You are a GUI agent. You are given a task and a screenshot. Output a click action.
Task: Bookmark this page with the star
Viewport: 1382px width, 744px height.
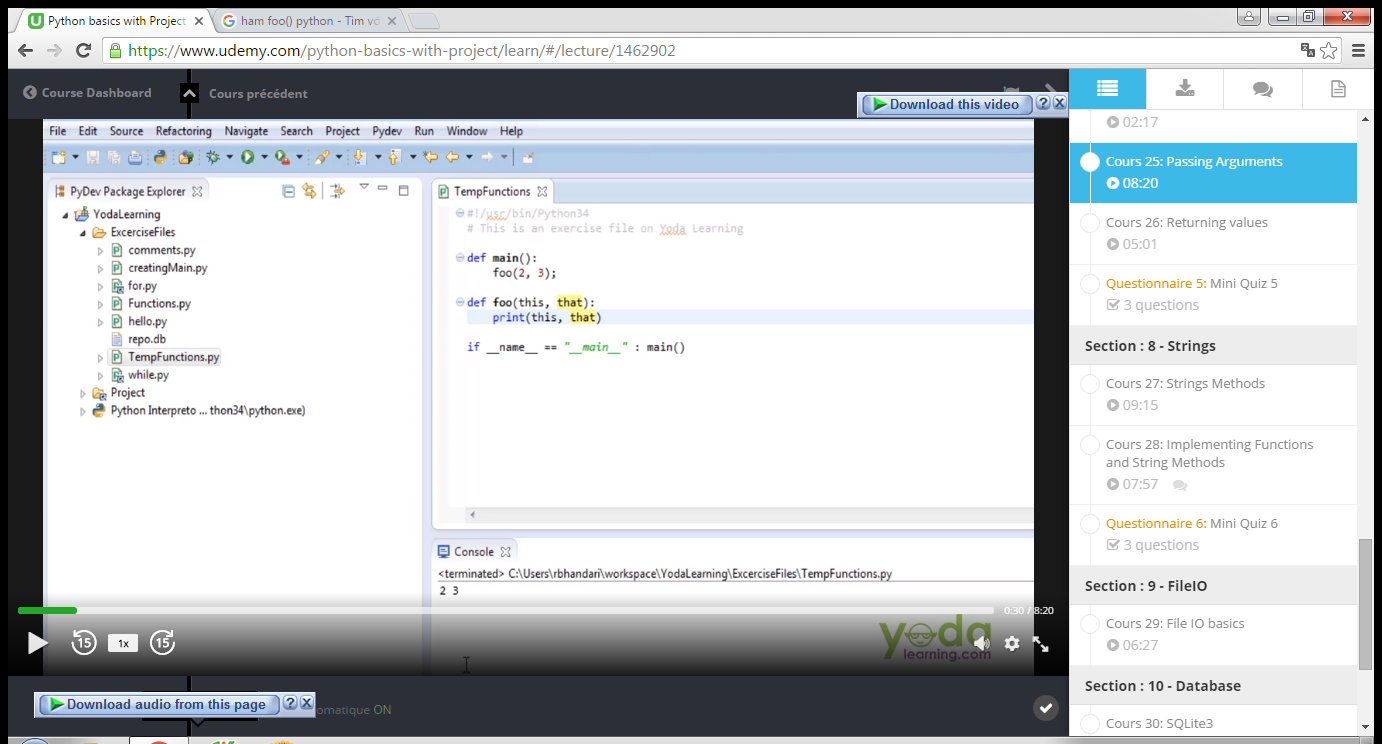(x=1328, y=50)
